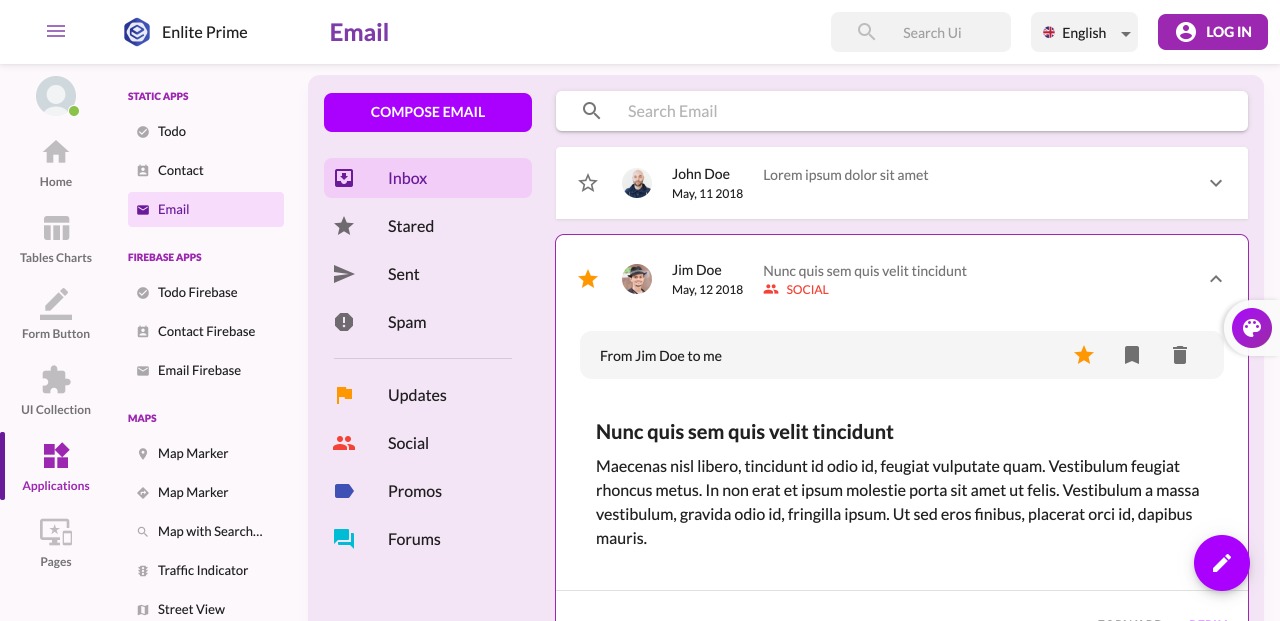
Task: Select the Inbox folder
Action: click(428, 178)
